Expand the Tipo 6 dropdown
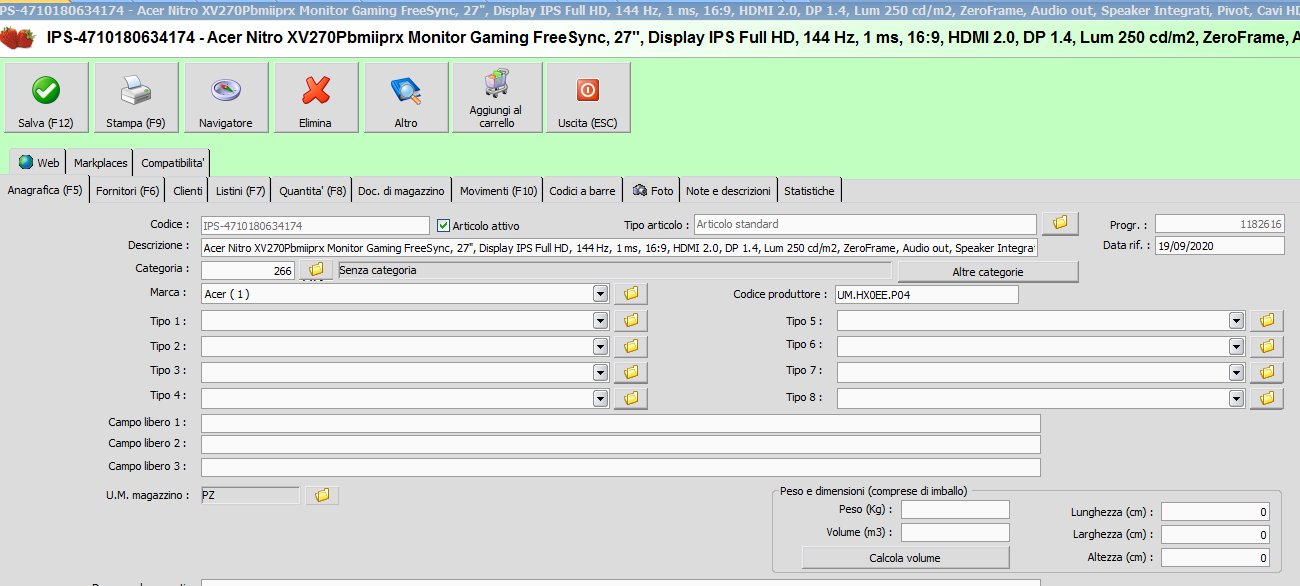The image size is (1300, 586). [1236, 347]
